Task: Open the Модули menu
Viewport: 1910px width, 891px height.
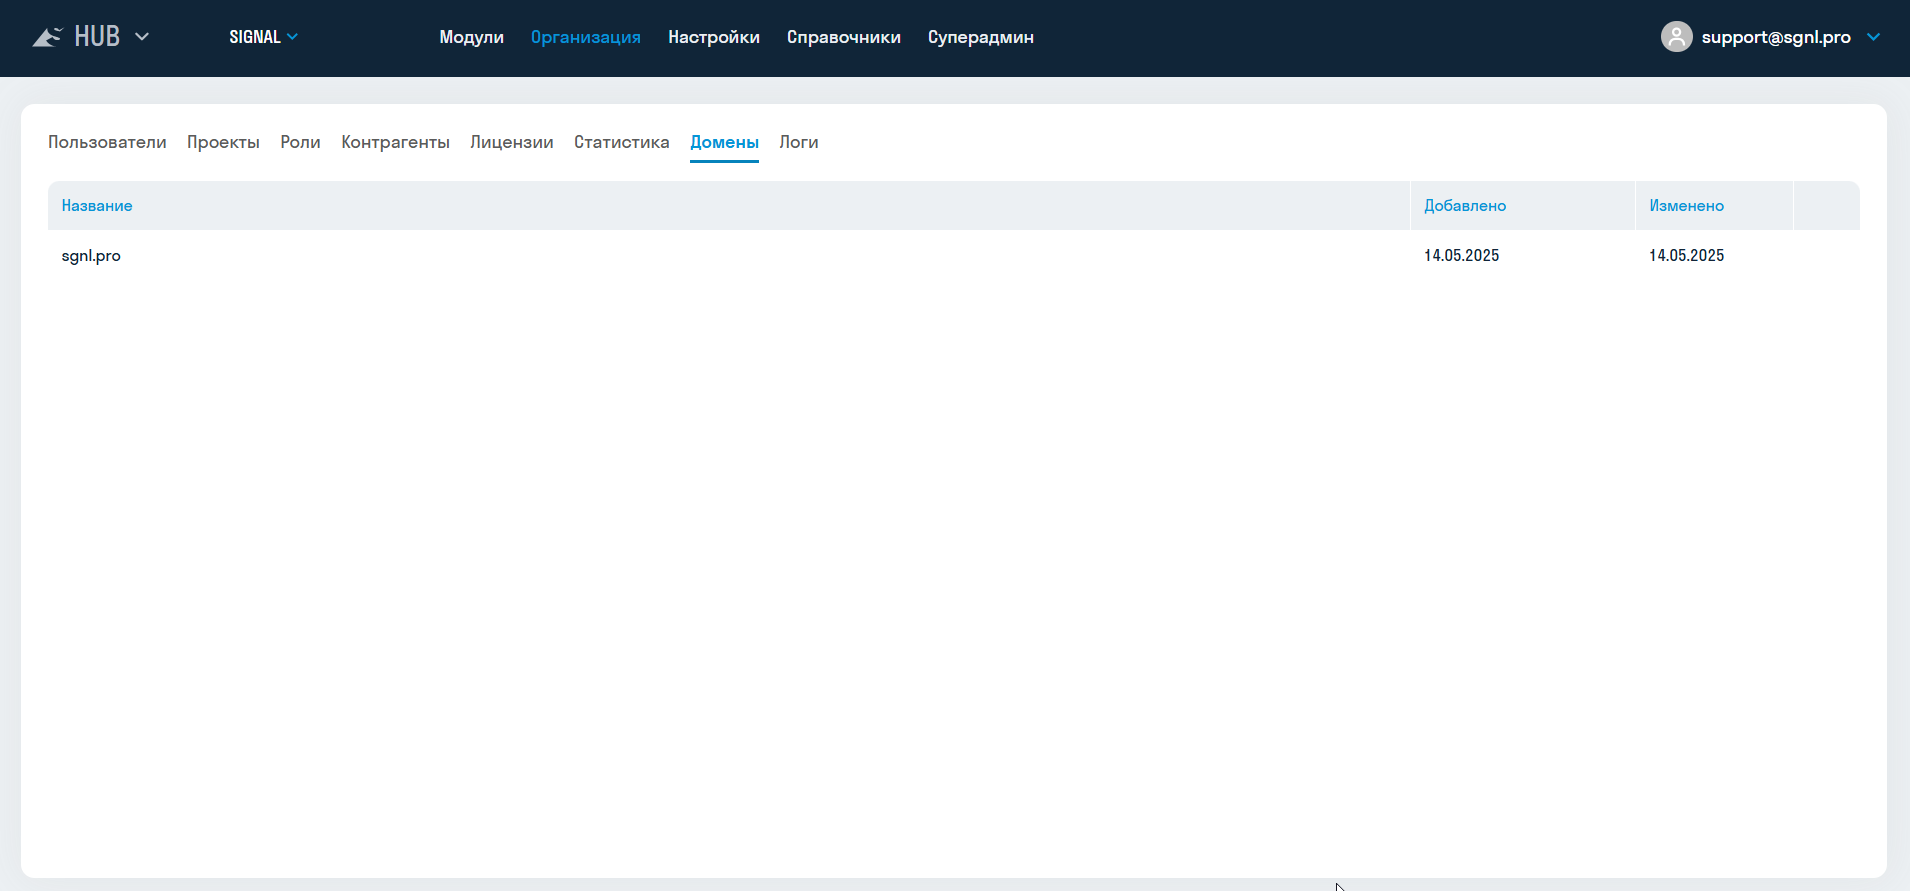Action: coord(471,37)
